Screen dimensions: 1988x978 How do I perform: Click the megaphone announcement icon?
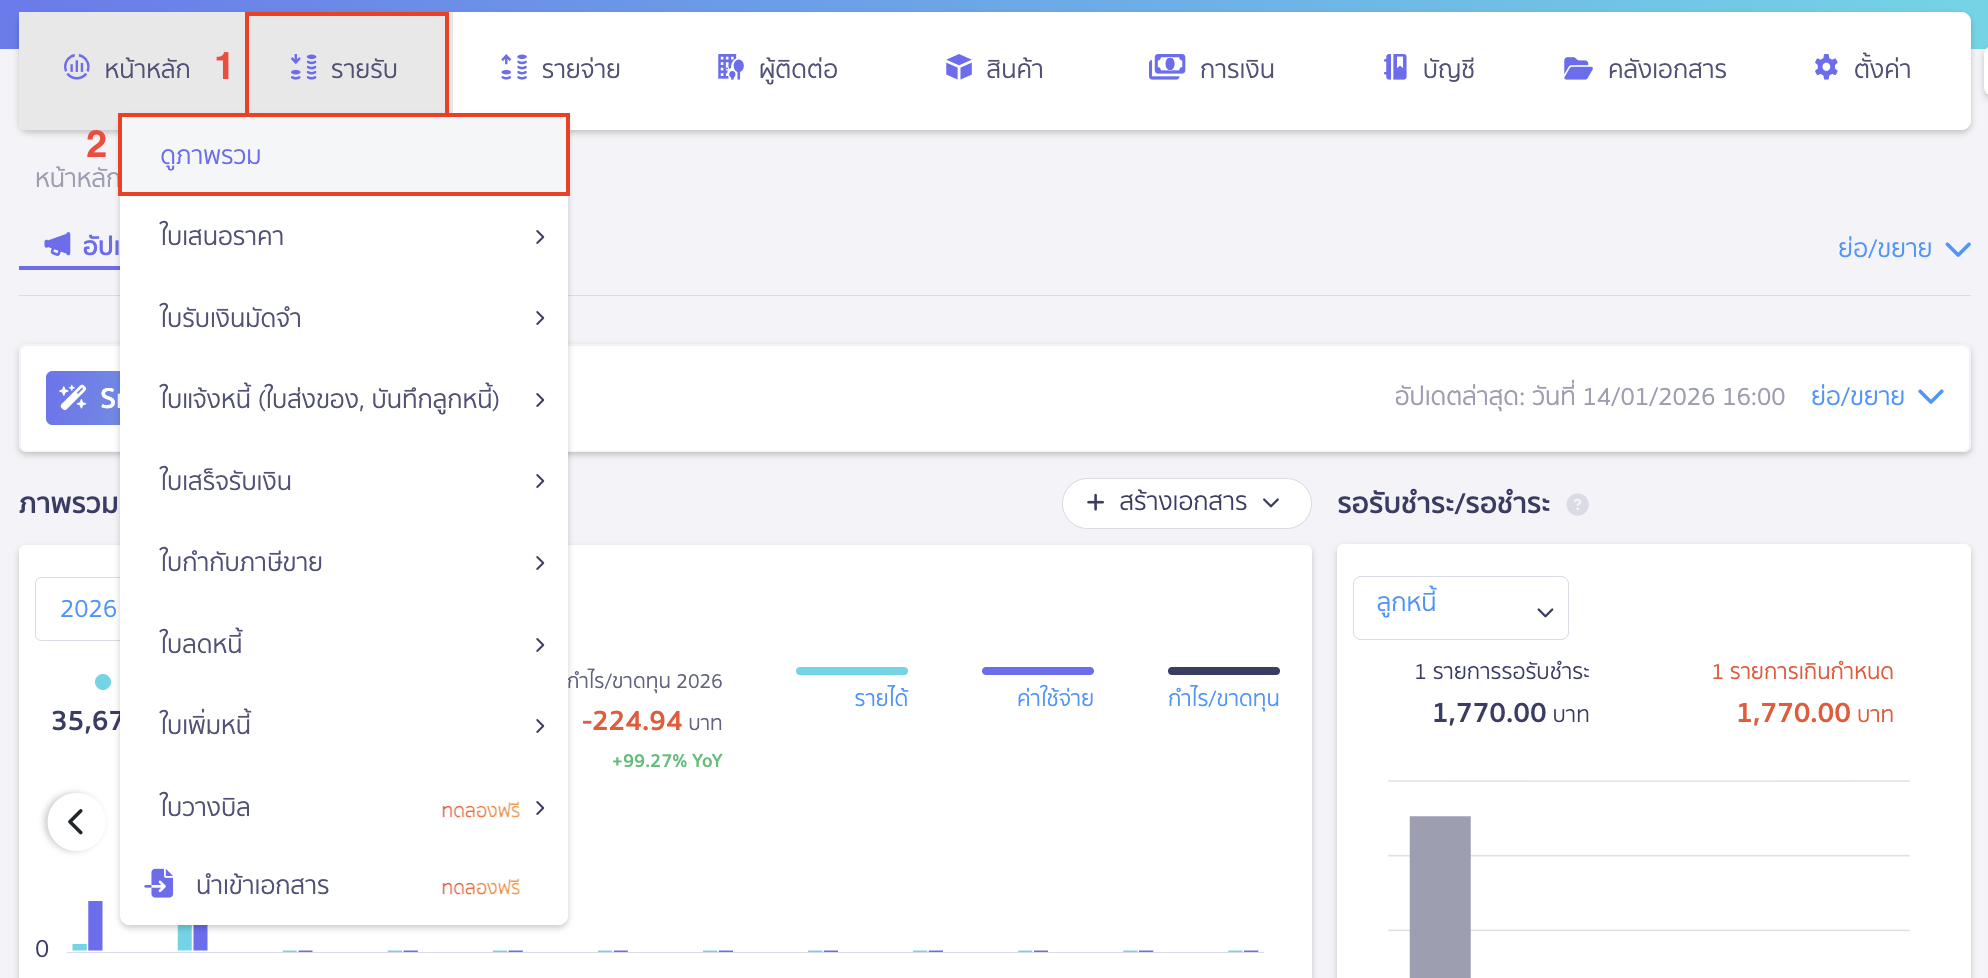pyautogui.click(x=57, y=244)
